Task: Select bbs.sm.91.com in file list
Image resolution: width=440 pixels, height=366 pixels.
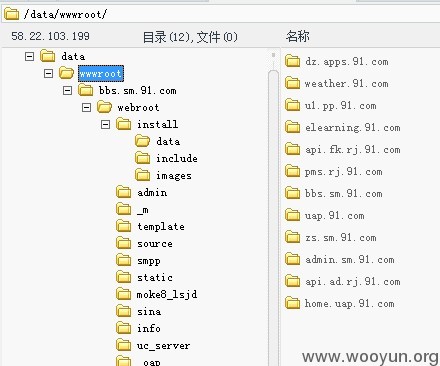Action: (343, 193)
